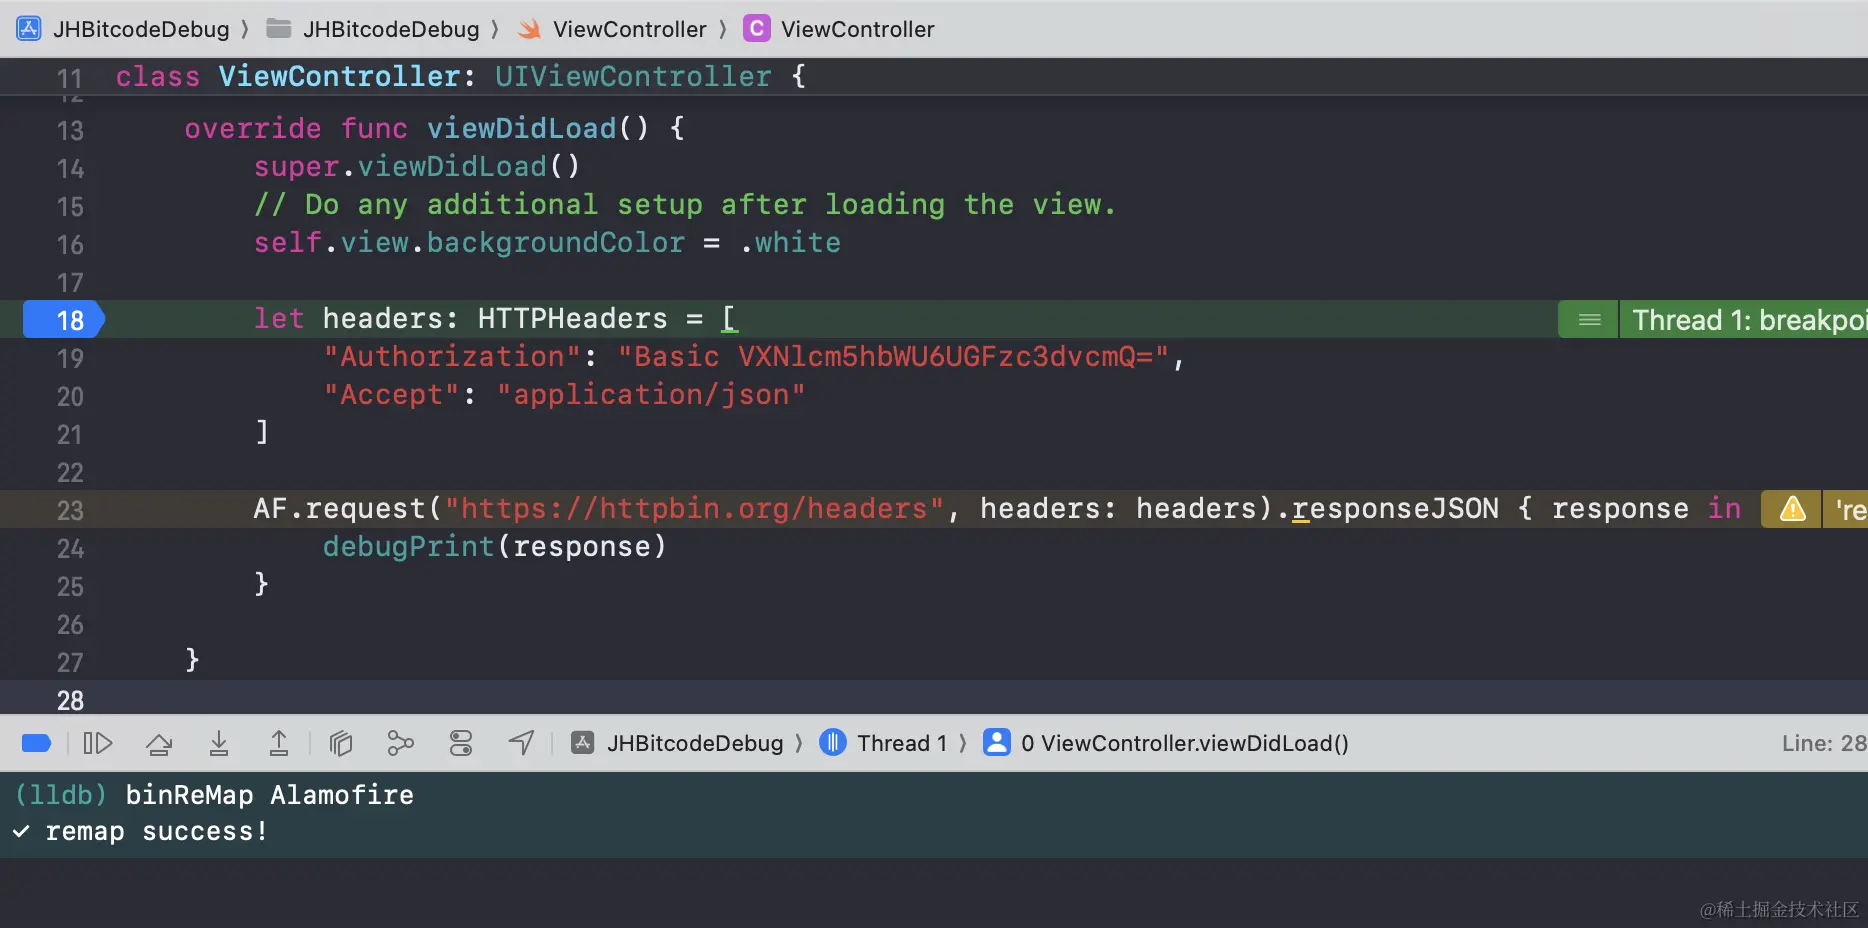Toggle the breakpoints activation button in debug bar
The width and height of the screenshot is (1868, 928).
(x=36, y=743)
